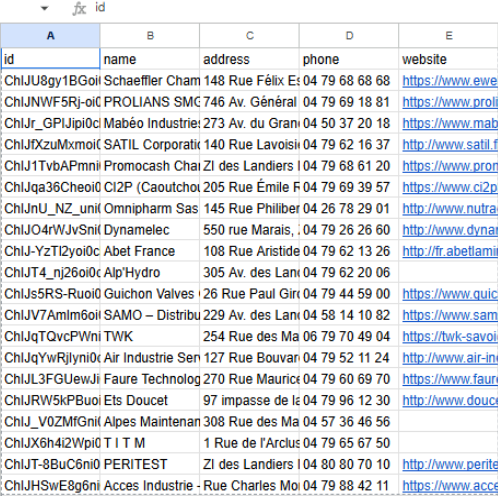This screenshot has height=498, width=498.
Task: Select the 'Ets Doucet' name cell
Action: click(x=150, y=400)
